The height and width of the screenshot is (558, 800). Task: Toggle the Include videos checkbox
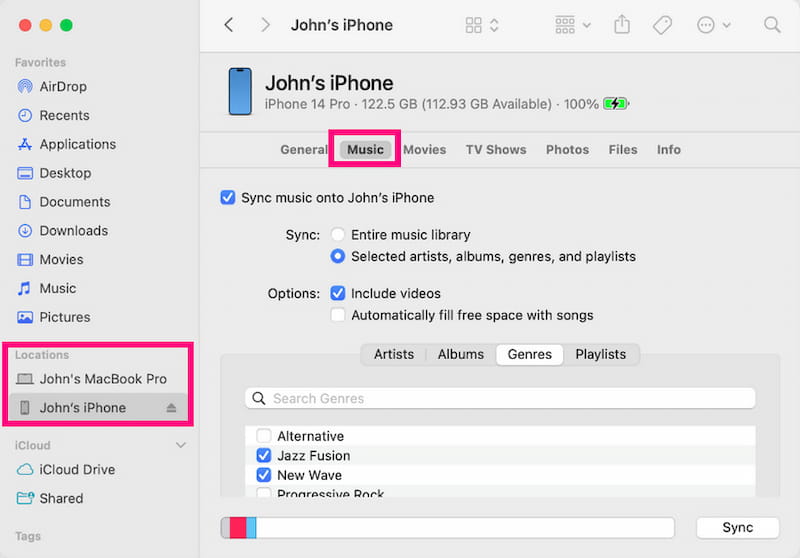(337, 293)
